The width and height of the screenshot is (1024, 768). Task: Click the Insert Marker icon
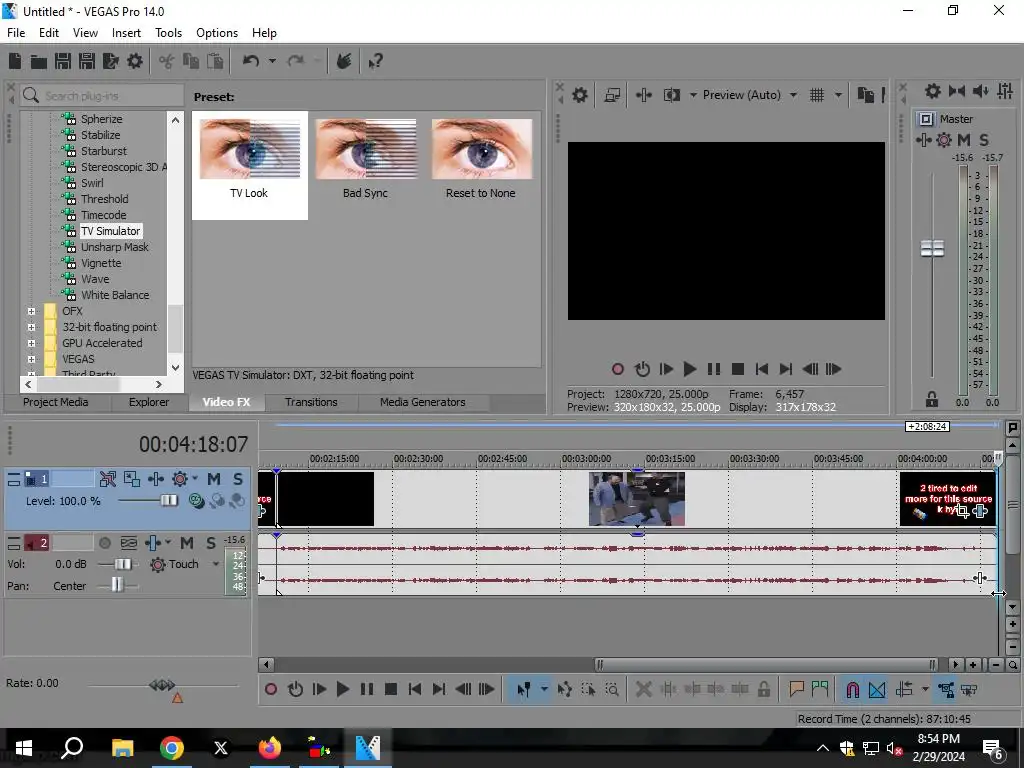796,689
